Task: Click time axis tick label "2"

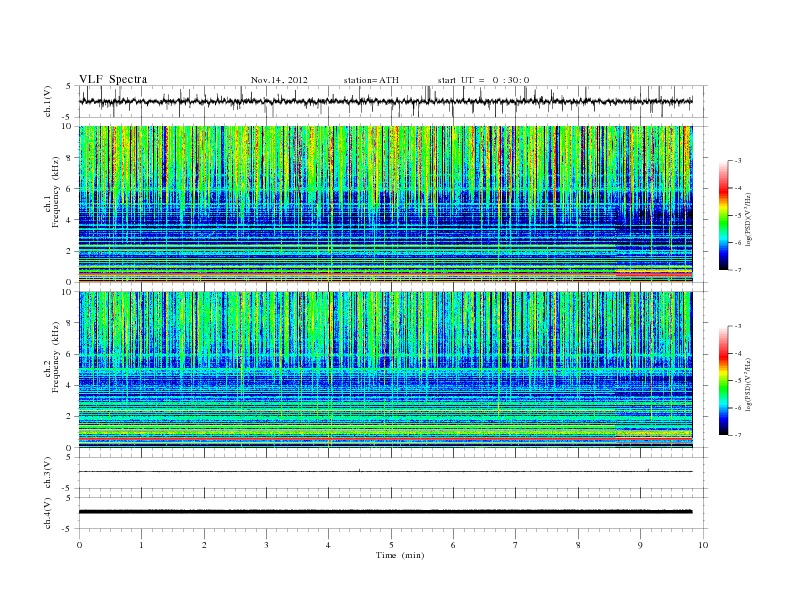Action: (204, 545)
